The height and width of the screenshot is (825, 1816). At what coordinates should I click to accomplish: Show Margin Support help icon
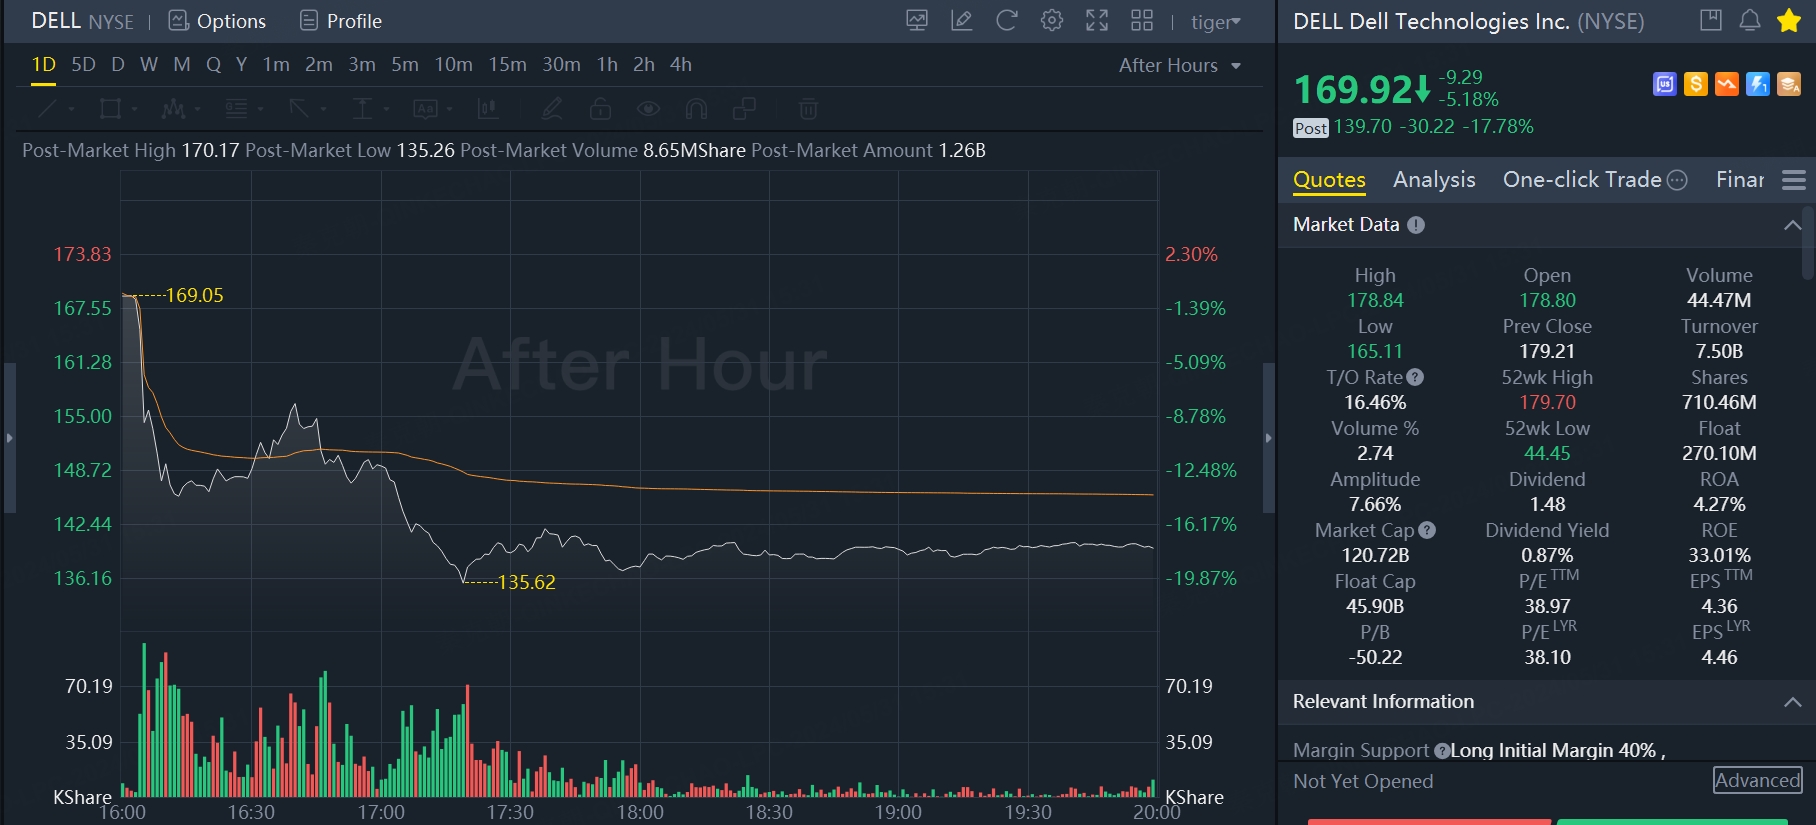pyautogui.click(x=1442, y=751)
